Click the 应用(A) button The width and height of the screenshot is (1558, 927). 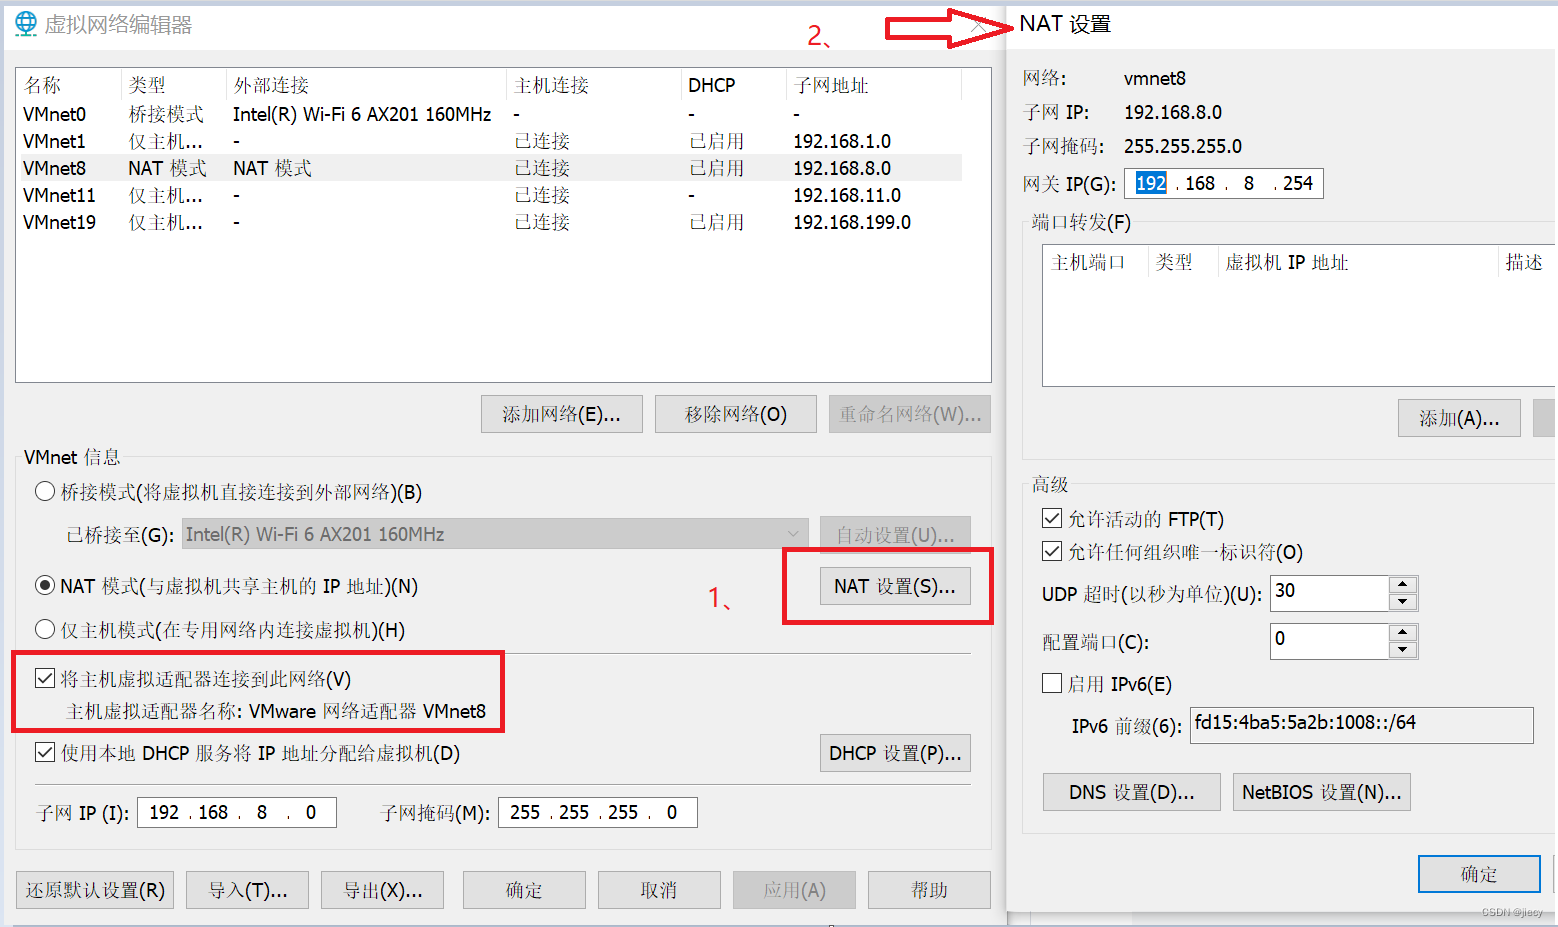coord(794,890)
